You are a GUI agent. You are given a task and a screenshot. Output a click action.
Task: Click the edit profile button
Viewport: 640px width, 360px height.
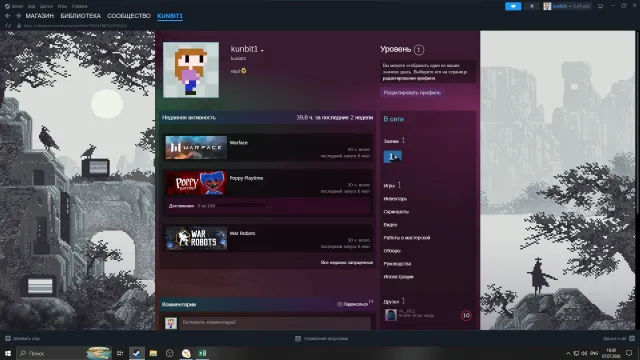pos(412,93)
